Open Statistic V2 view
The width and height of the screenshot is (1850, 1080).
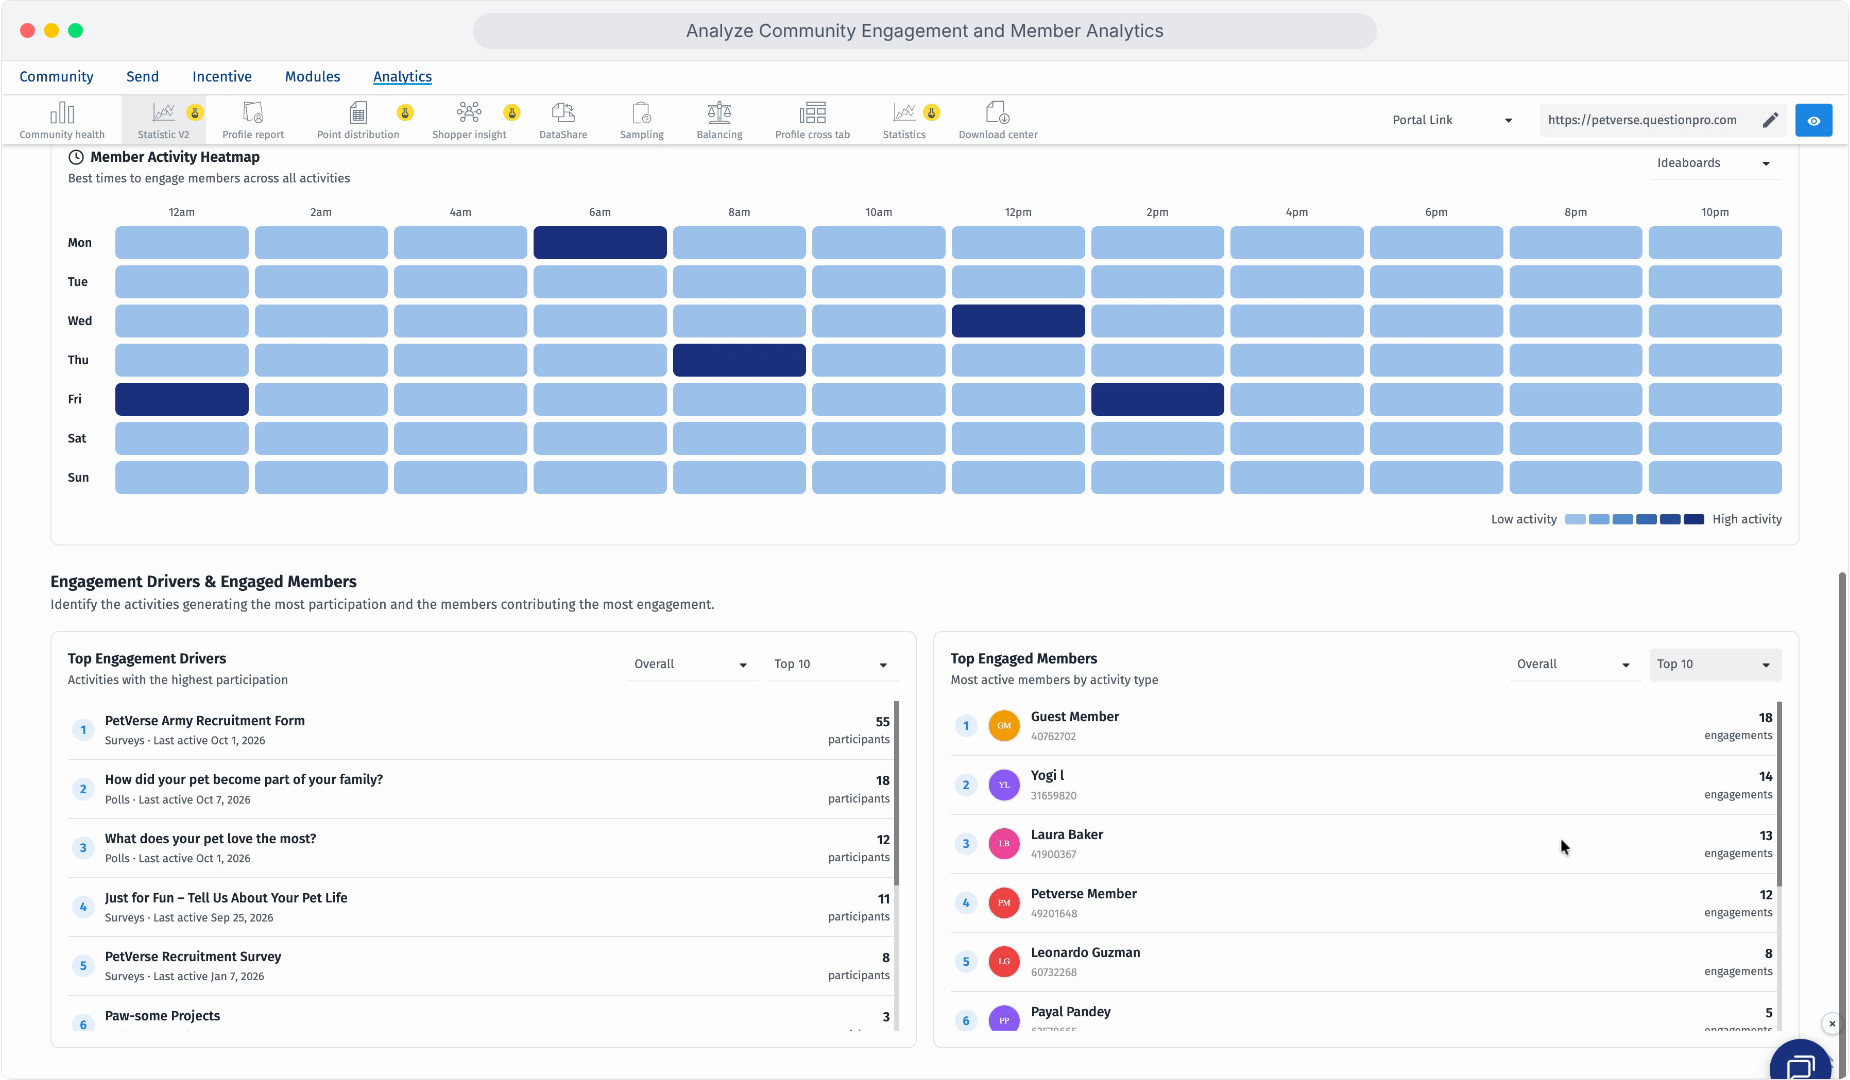tap(164, 120)
